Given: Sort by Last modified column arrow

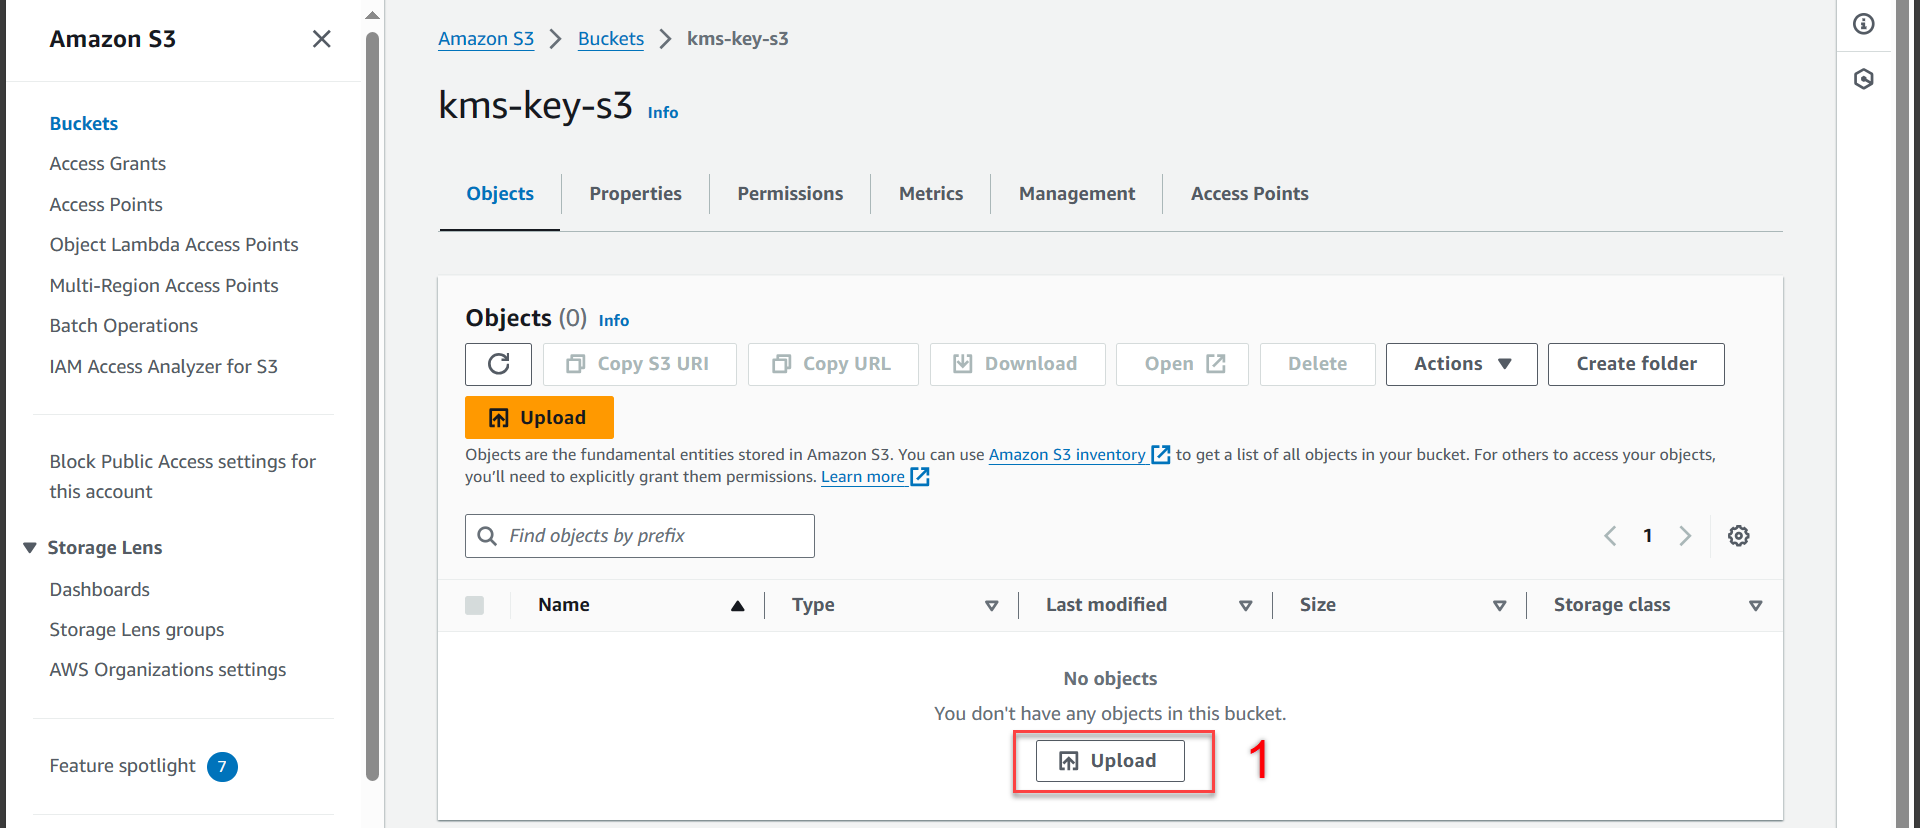Looking at the screenshot, I should coord(1246,606).
